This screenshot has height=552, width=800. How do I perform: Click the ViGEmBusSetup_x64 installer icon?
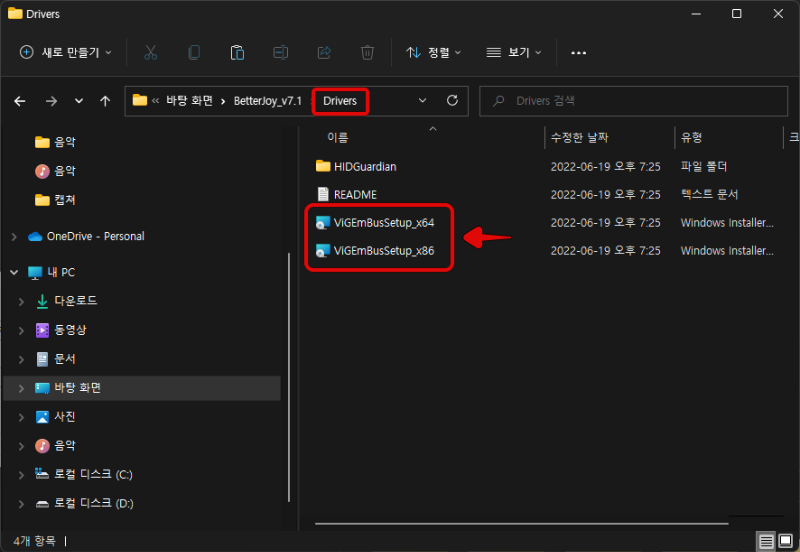(x=323, y=223)
